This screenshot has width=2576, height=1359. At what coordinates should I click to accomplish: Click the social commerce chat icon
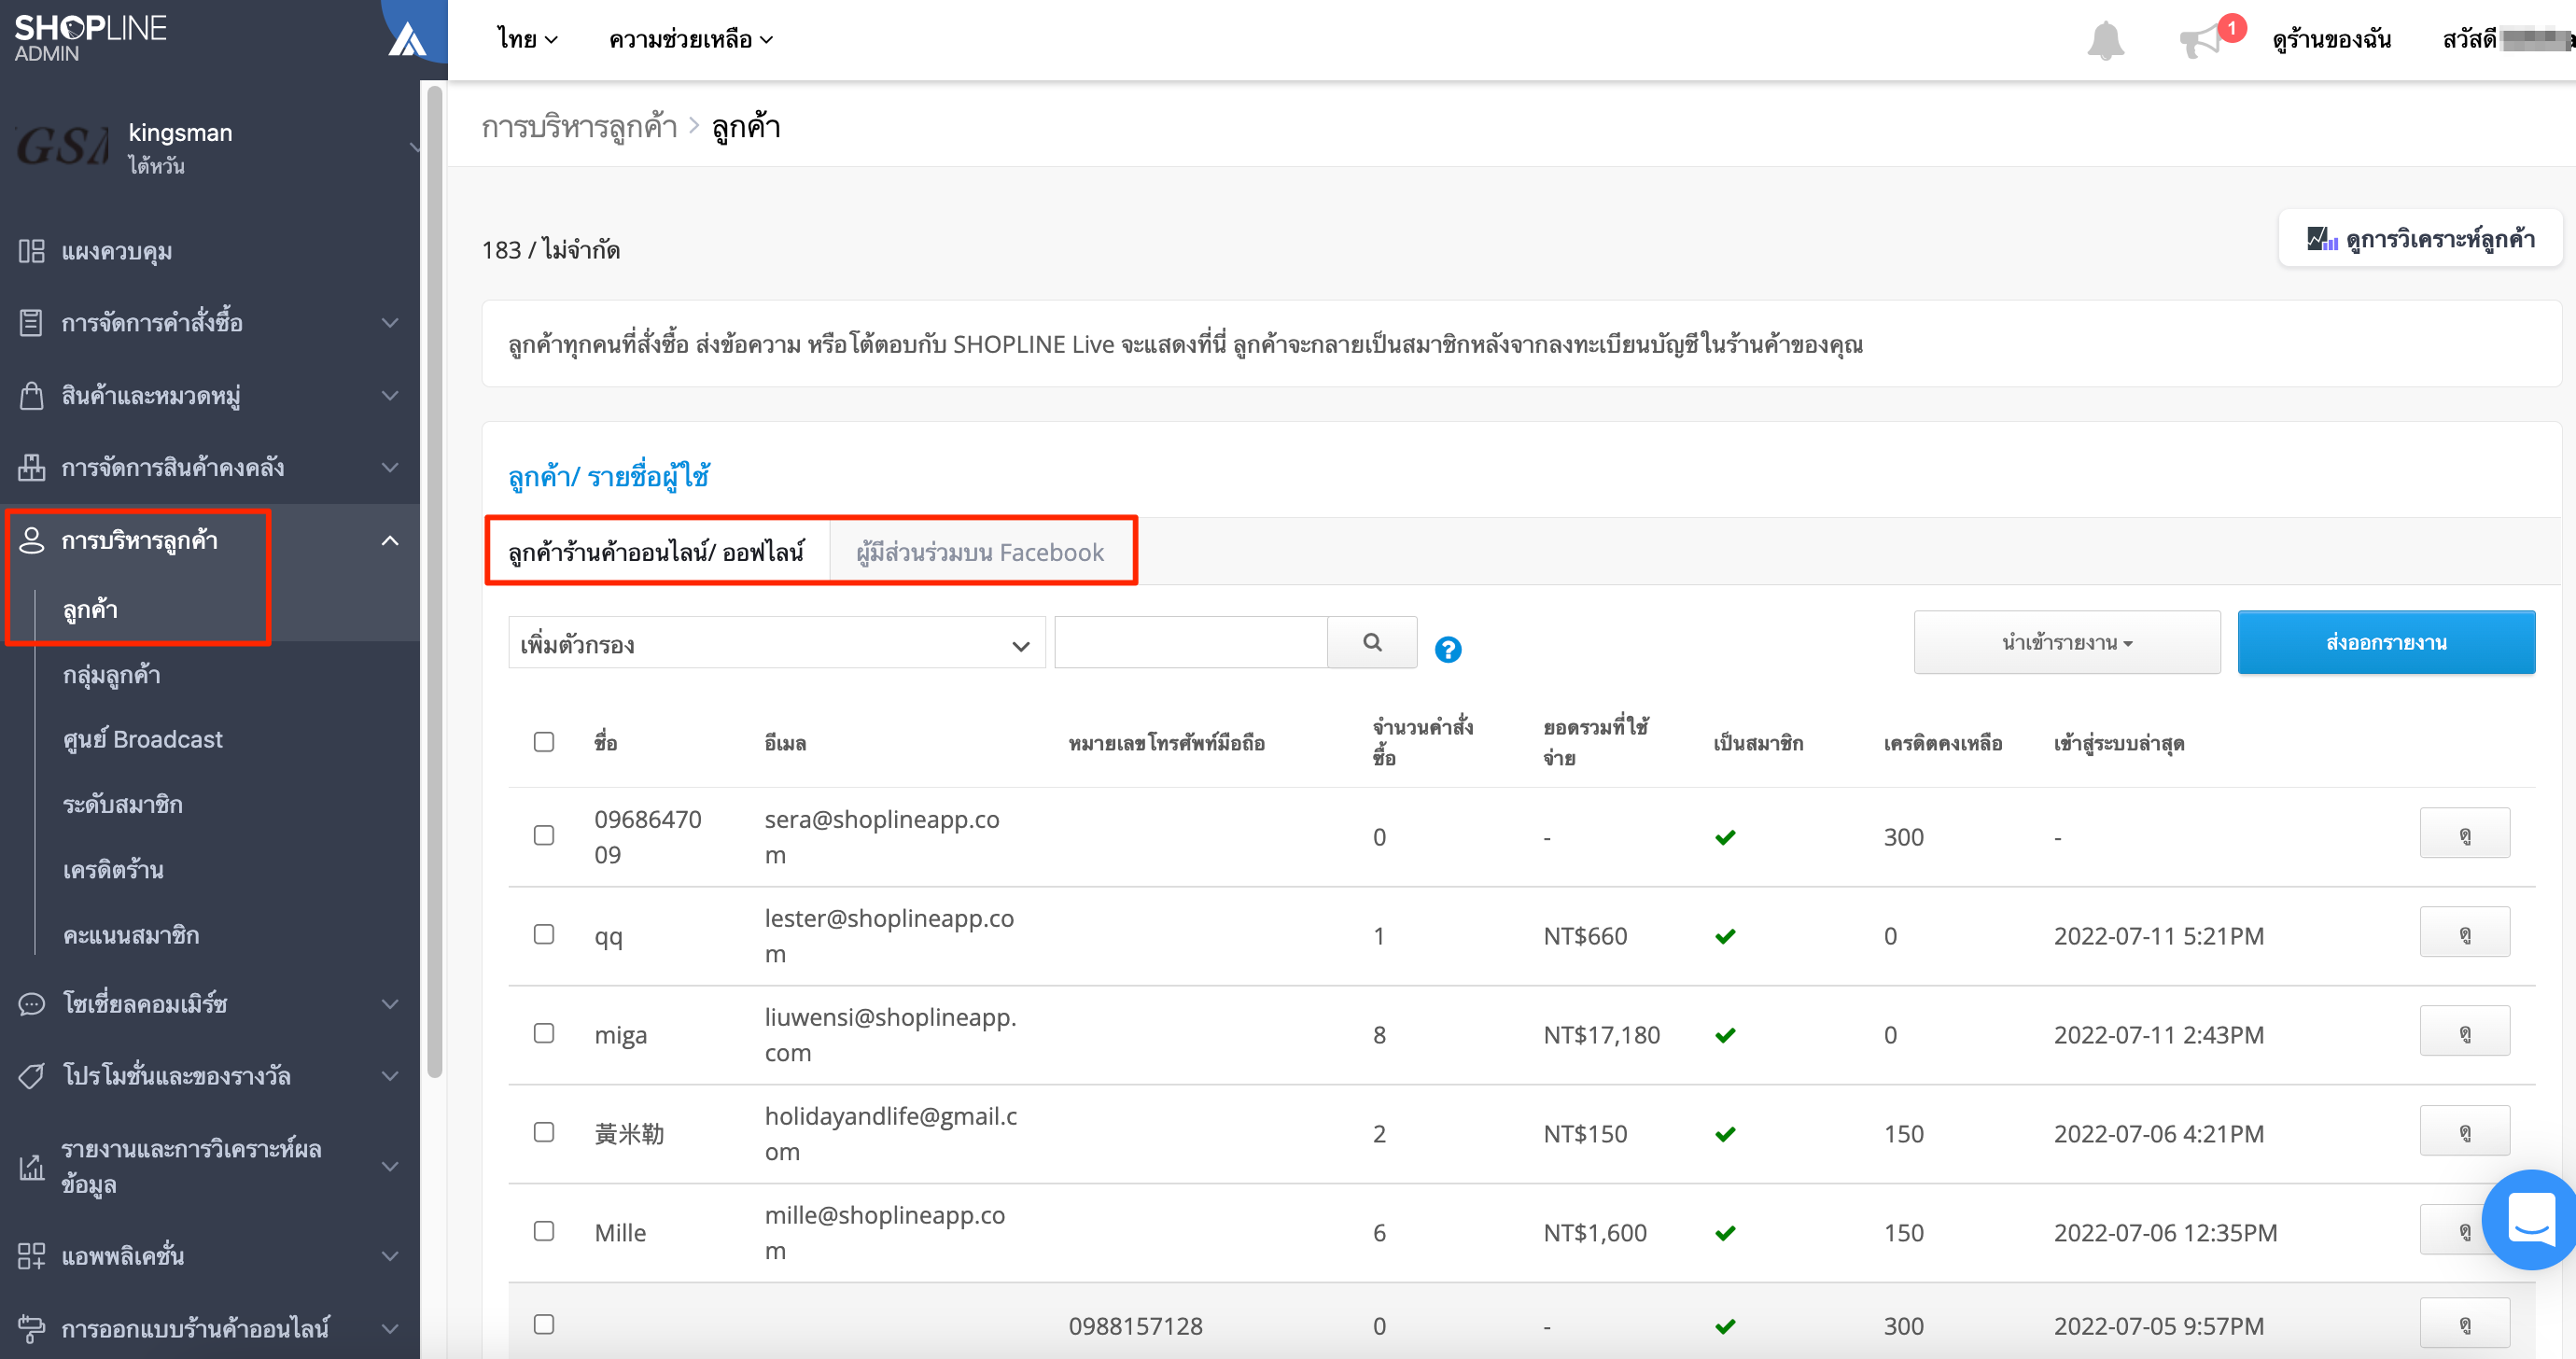[x=31, y=1003]
